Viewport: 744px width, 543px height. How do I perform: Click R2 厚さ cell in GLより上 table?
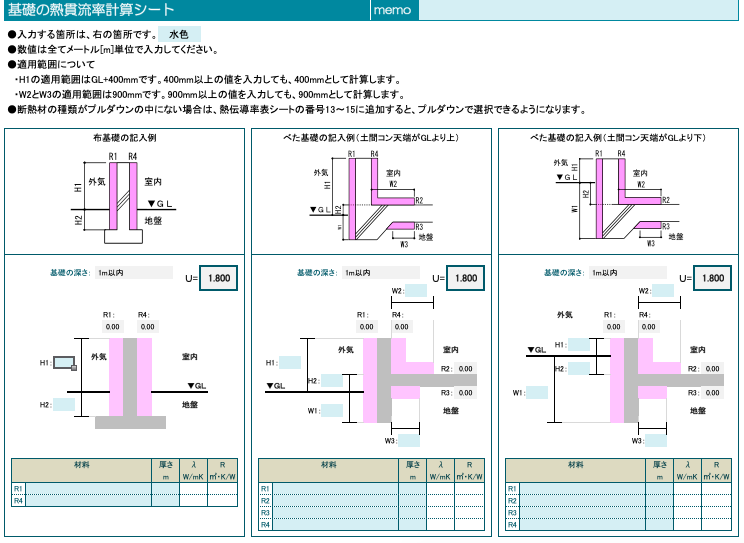(x=412, y=500)
